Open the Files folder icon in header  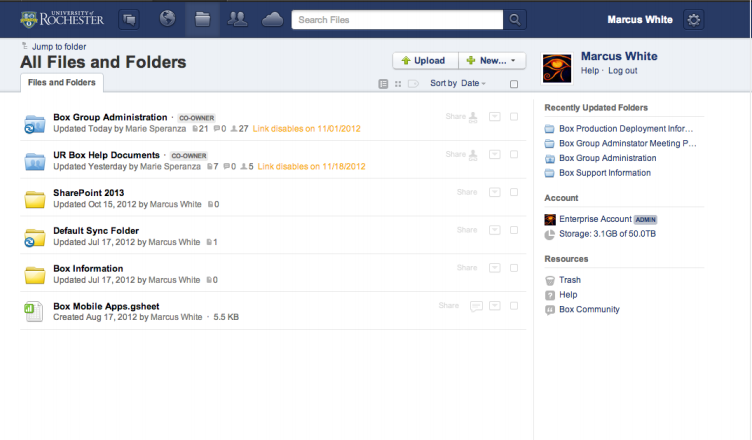[x=202, y=20]
